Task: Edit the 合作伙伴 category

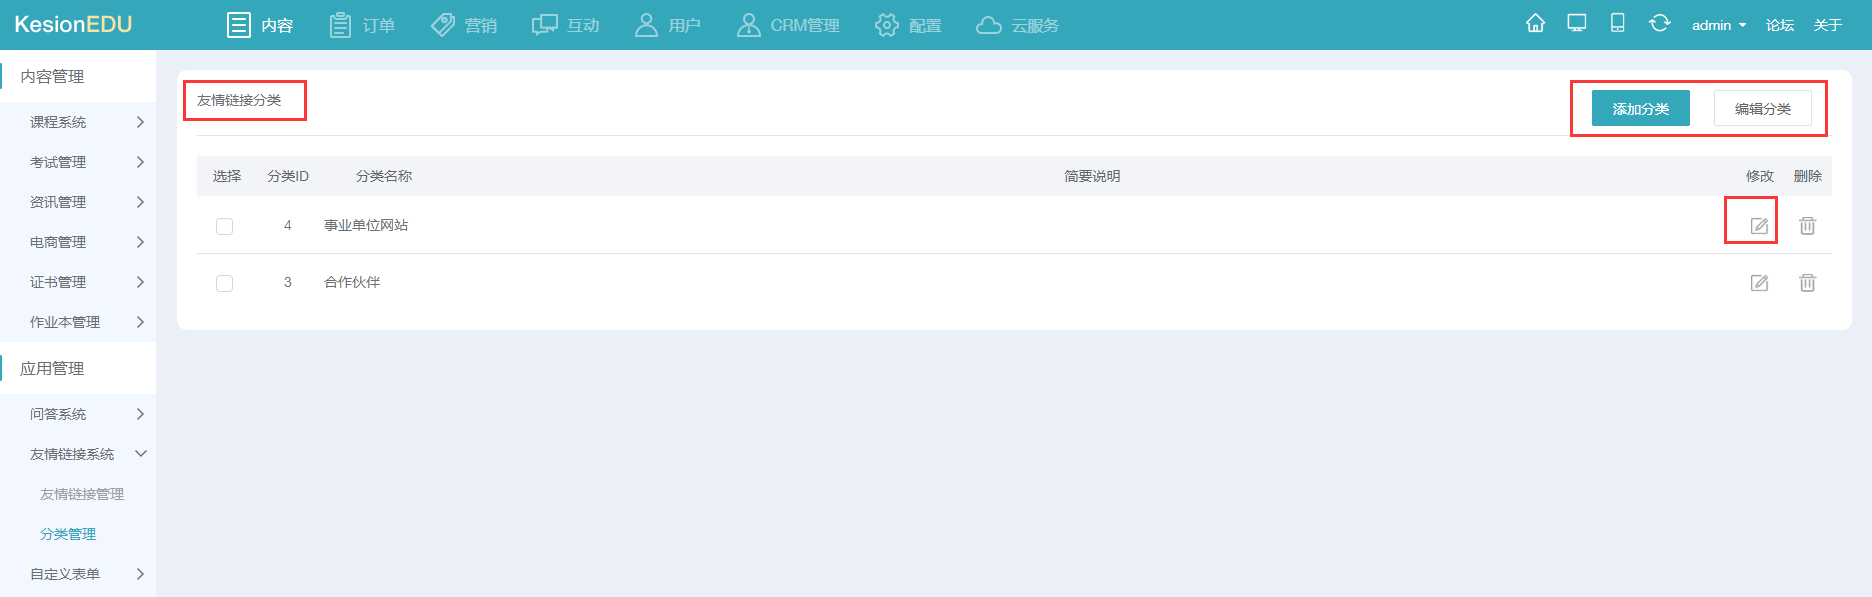Action: pos(1759,283)
